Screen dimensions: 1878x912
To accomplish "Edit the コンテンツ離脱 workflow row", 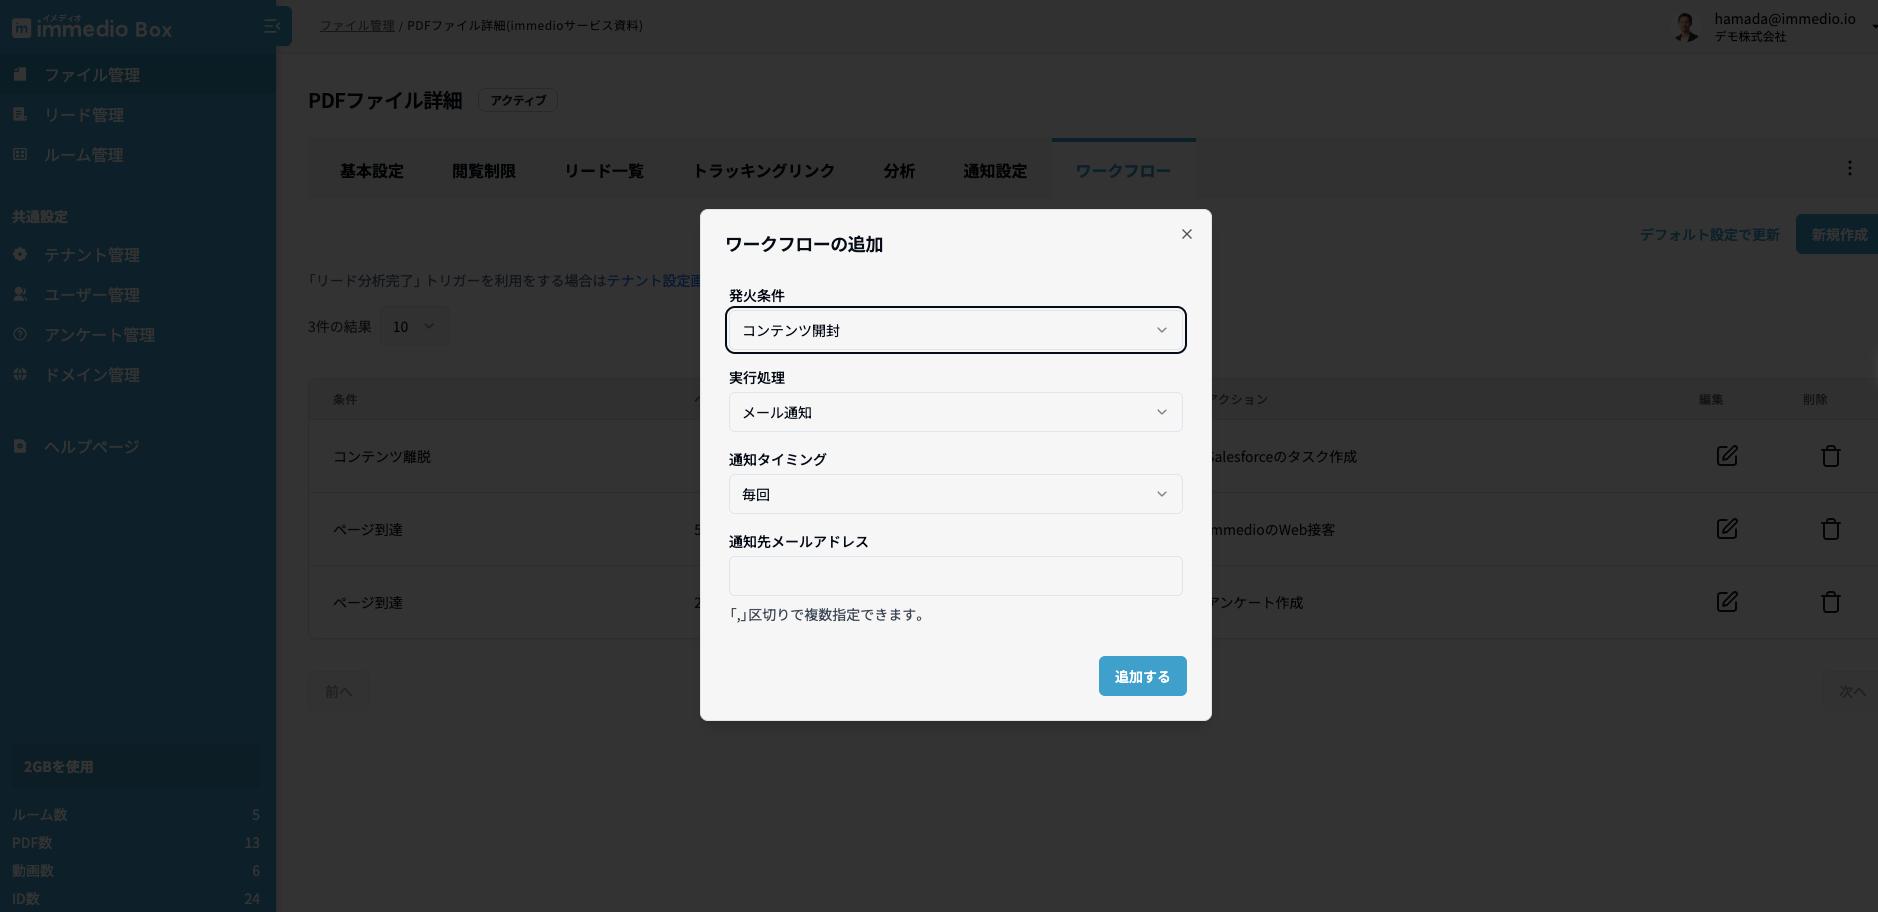I will coord(1727,456).
